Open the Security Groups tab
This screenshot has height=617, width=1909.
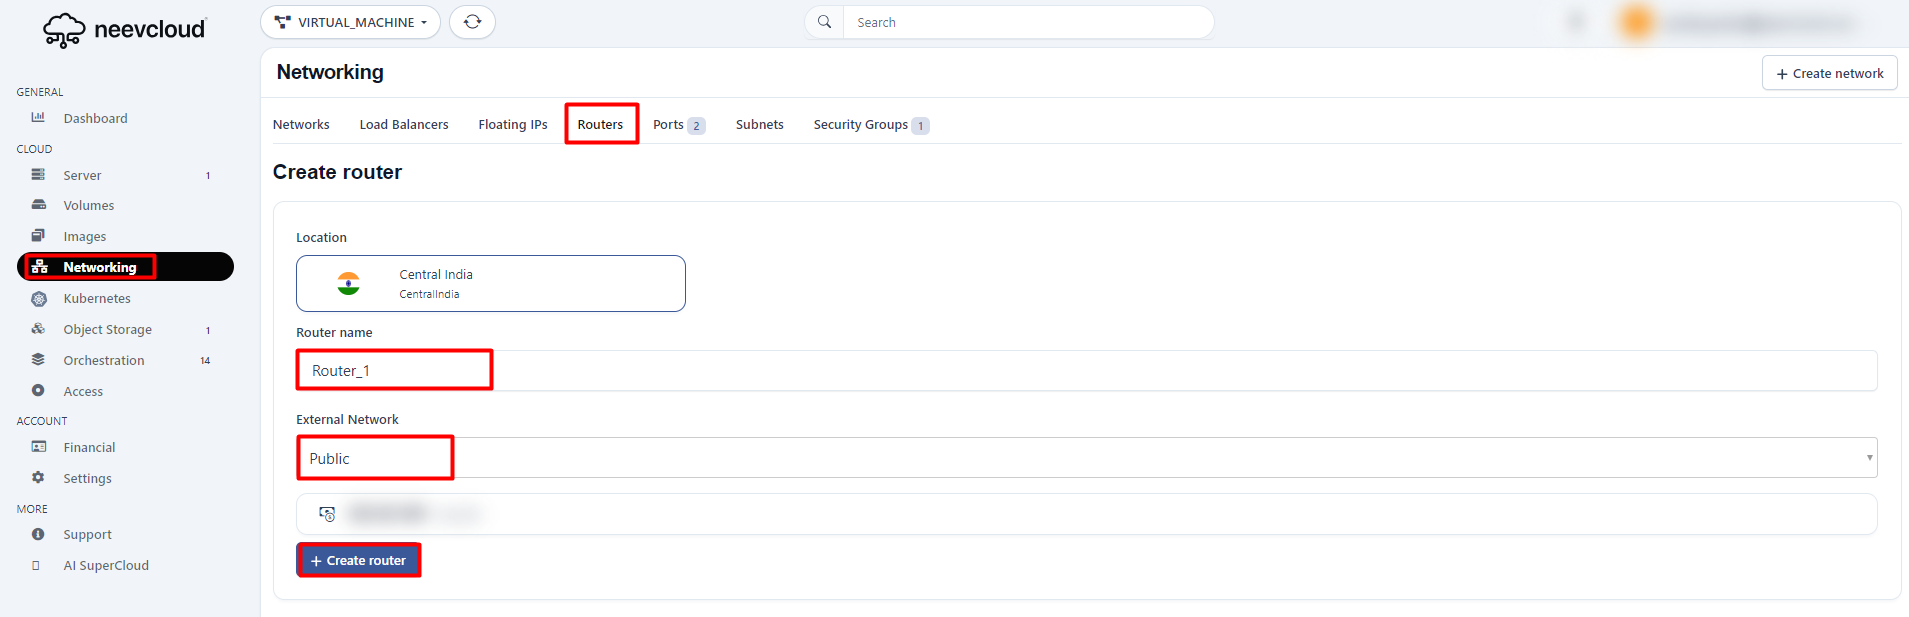click(x=861, y=125)
